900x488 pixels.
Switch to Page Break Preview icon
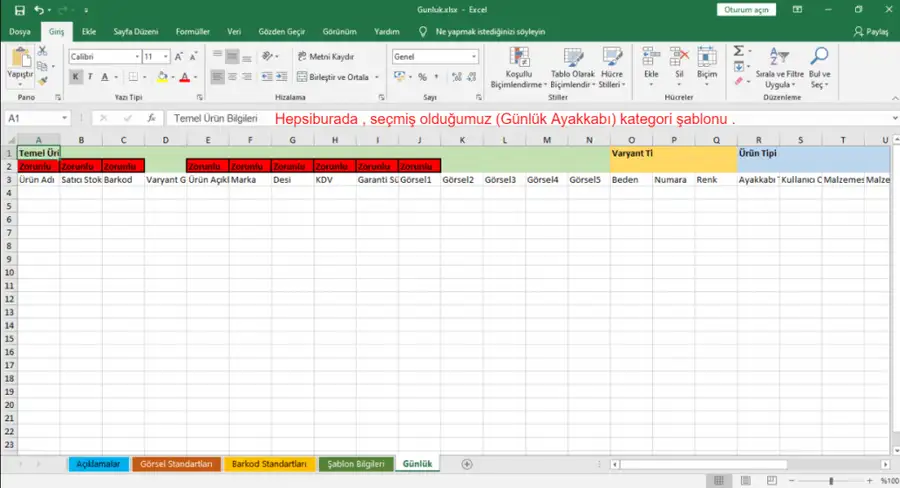pos(772,481)
